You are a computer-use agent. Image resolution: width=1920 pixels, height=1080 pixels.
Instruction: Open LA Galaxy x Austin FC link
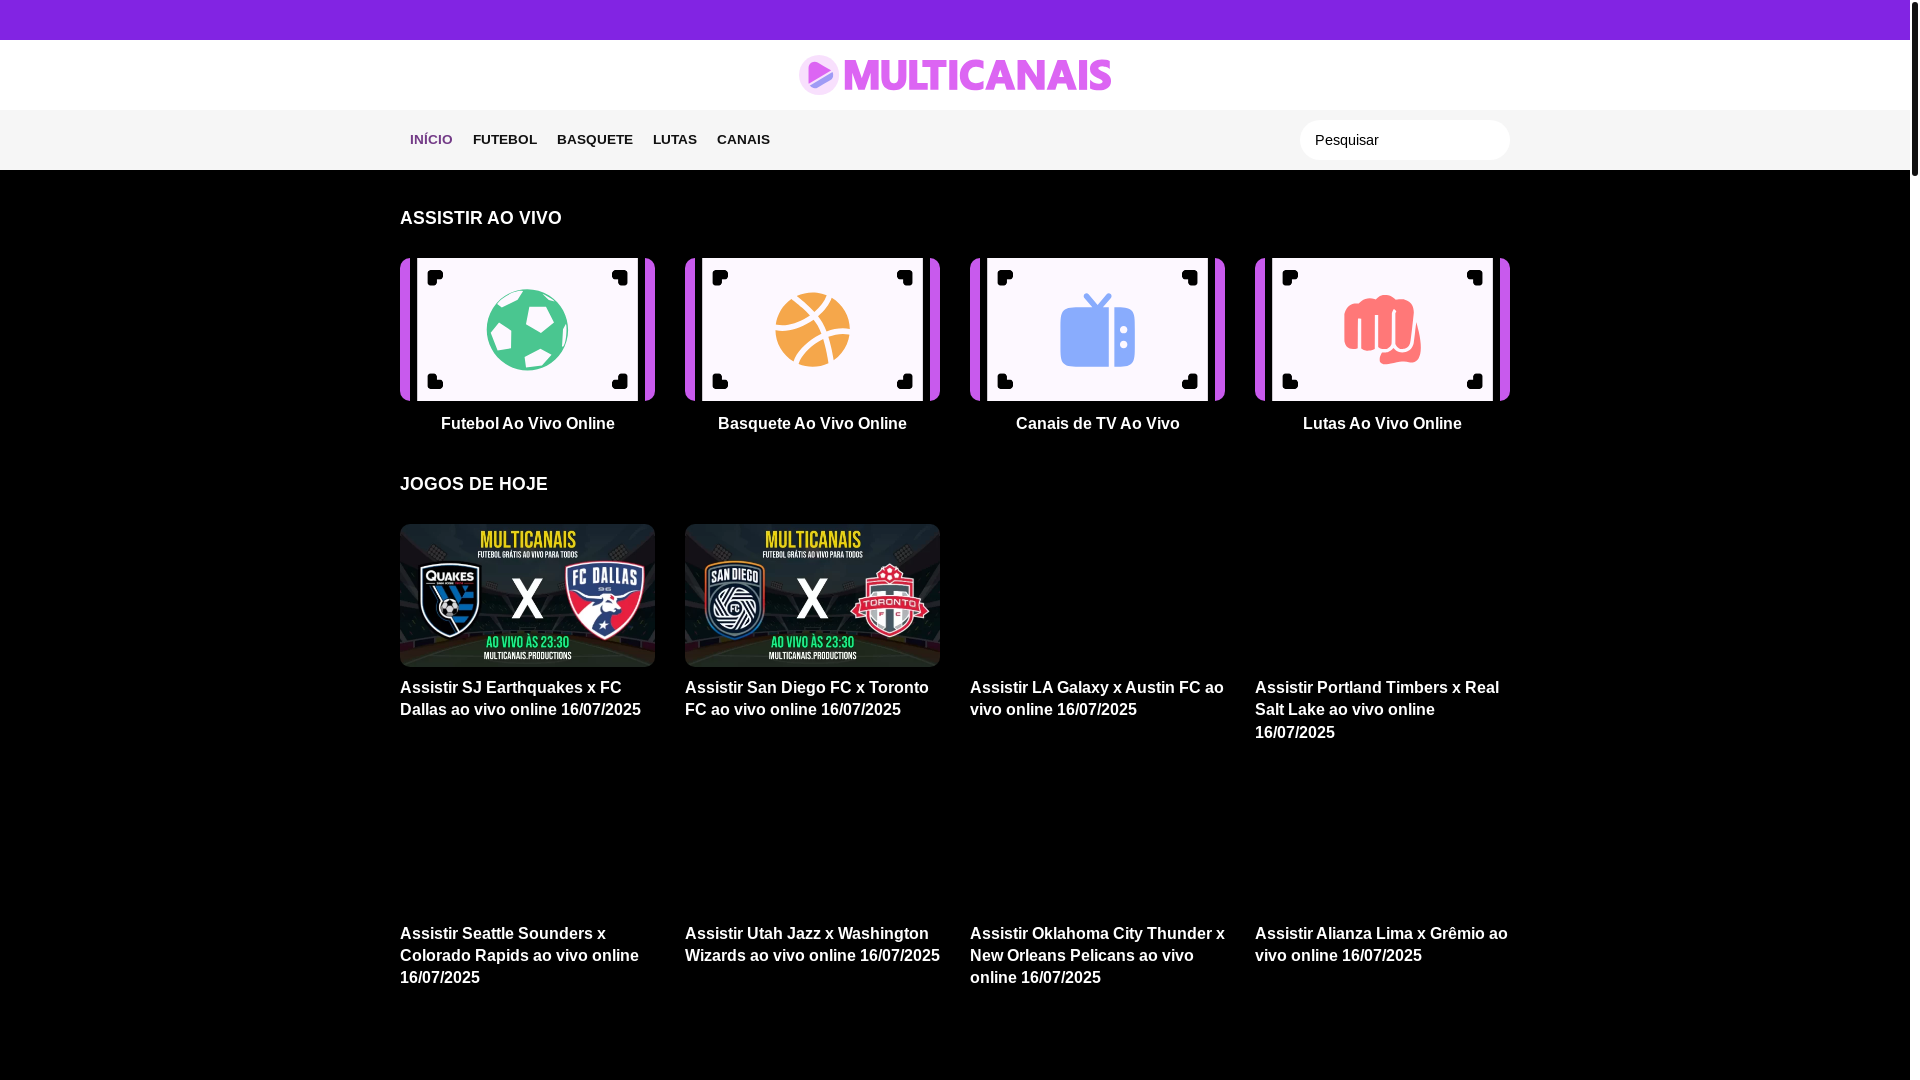[x=1097, y=699]
